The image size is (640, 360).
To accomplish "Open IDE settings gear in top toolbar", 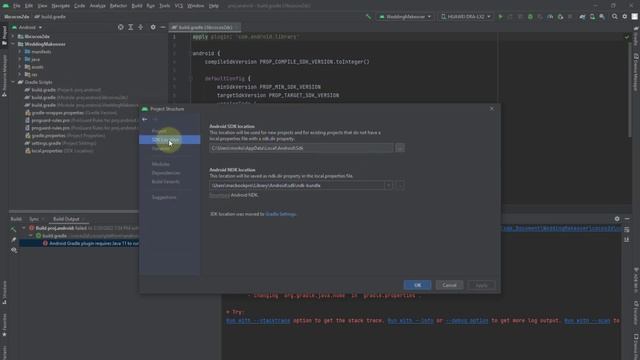I will 624,17.
